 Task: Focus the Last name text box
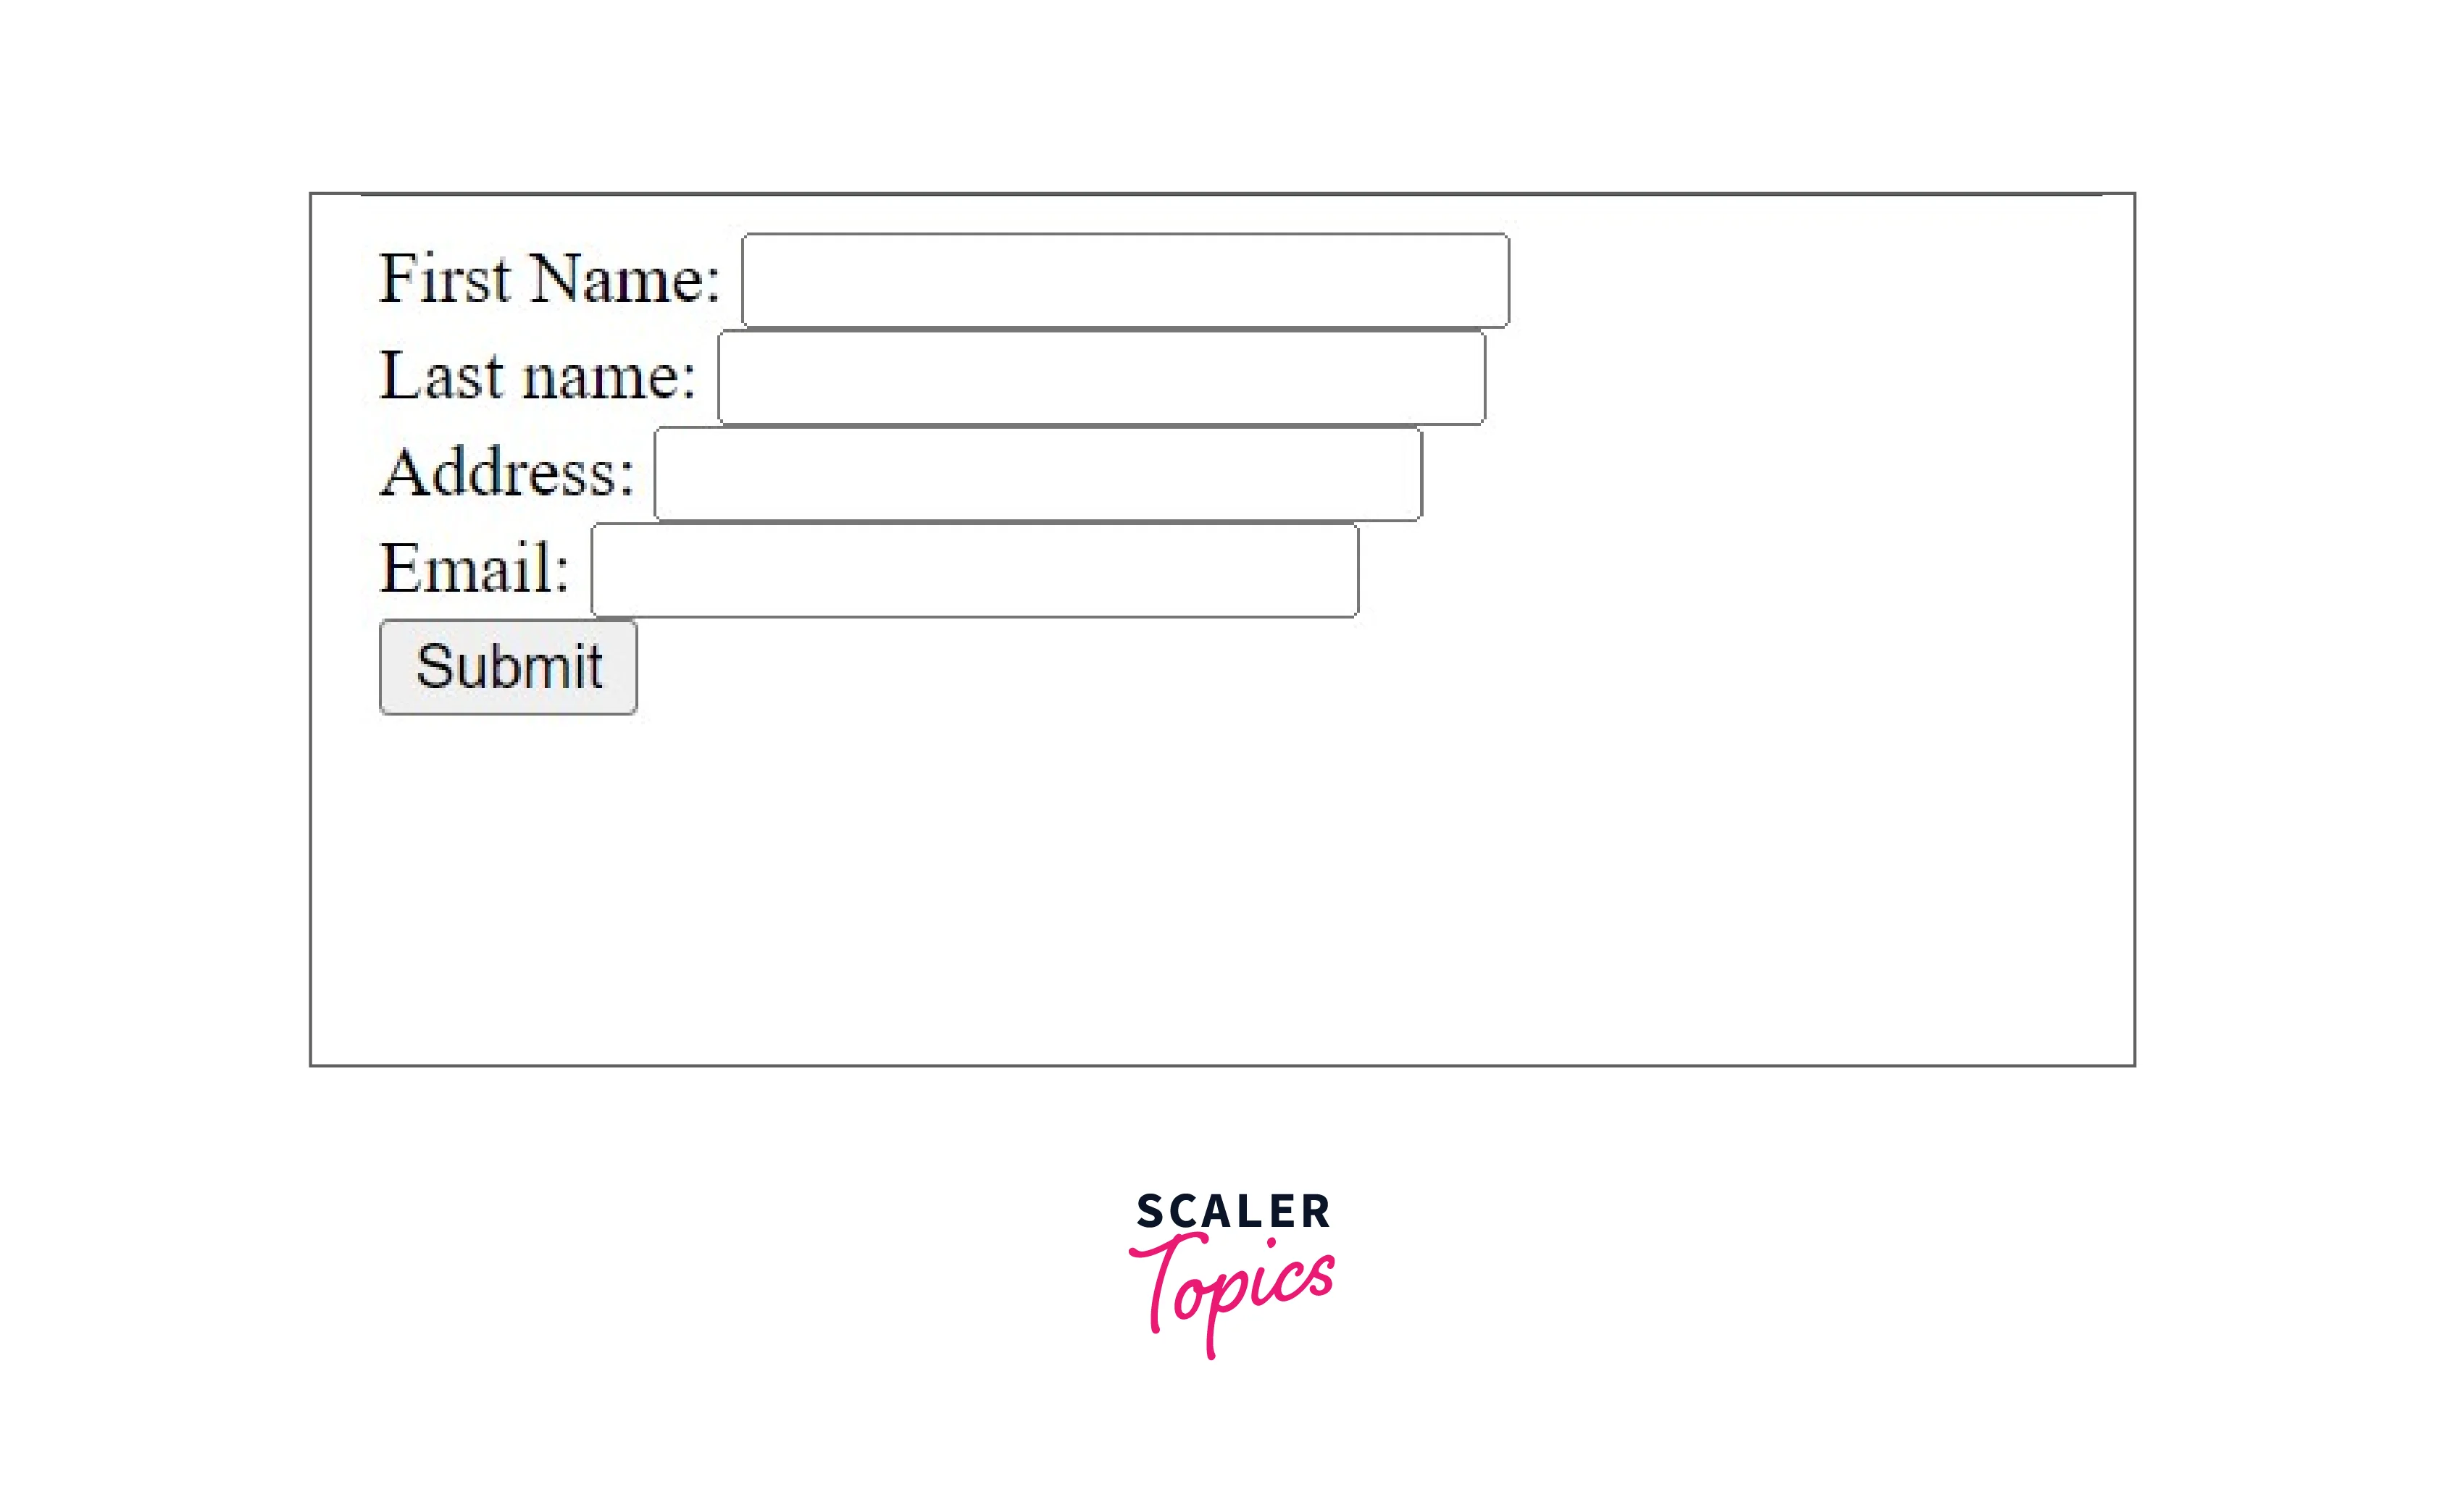1101,378
